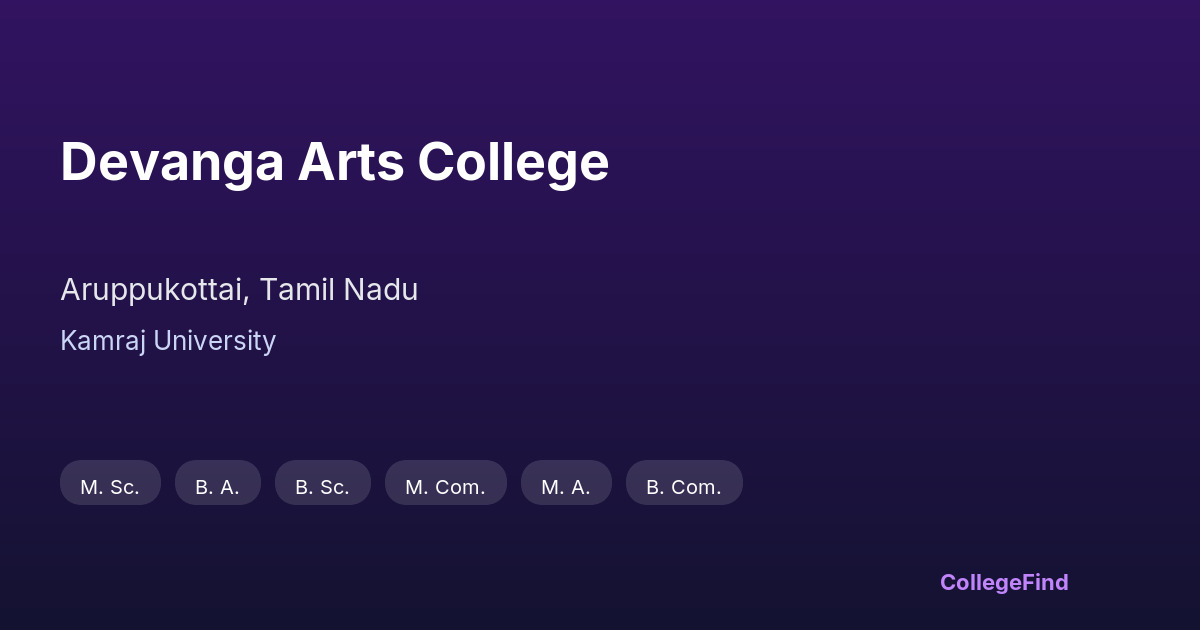This screenshot has height=630, width=1200.
Task: Click the Find part of CollegeFind
Action: click(x=1046, y=582)
